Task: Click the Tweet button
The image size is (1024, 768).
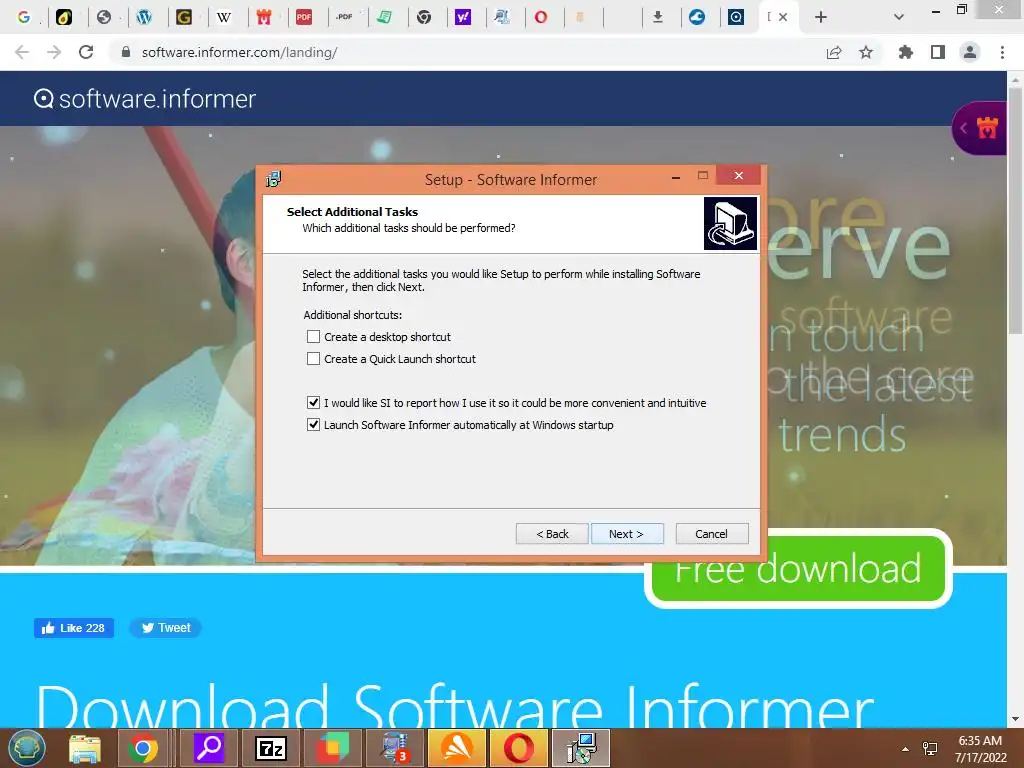Action: (166, 628)
